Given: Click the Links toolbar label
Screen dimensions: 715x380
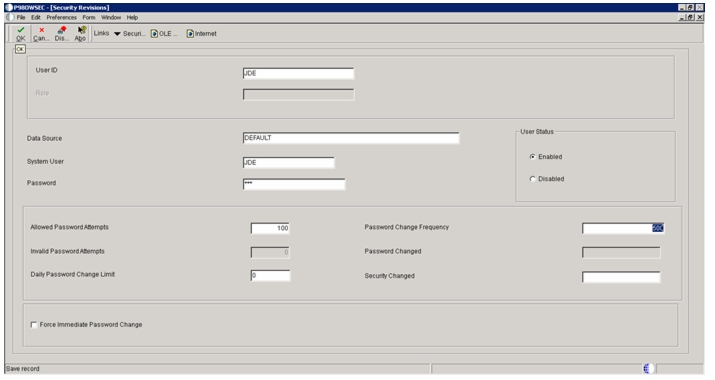Looking at the screenshot, I should [101, 33].
